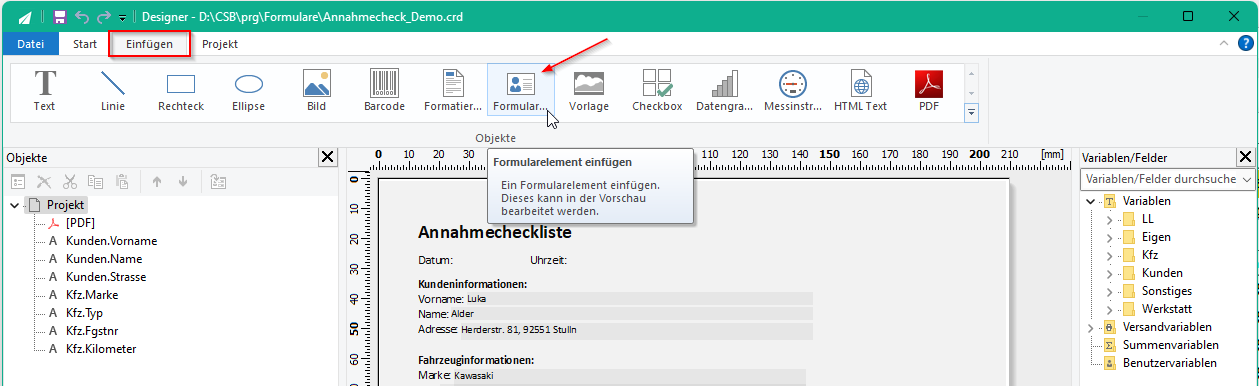This screenshot has height=386, width=1259.
Task: Select the Text object tool
Action: click(x=44, y=91)
